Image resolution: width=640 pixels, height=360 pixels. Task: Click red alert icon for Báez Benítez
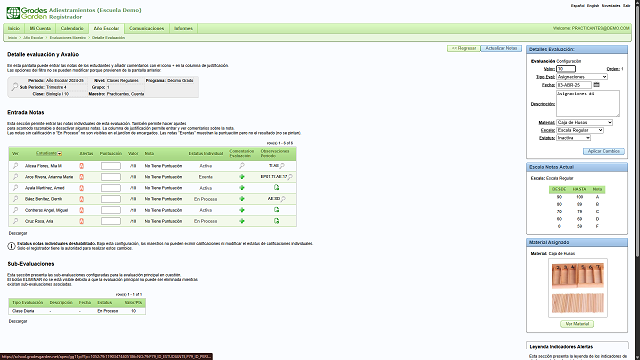click(81, 199)
